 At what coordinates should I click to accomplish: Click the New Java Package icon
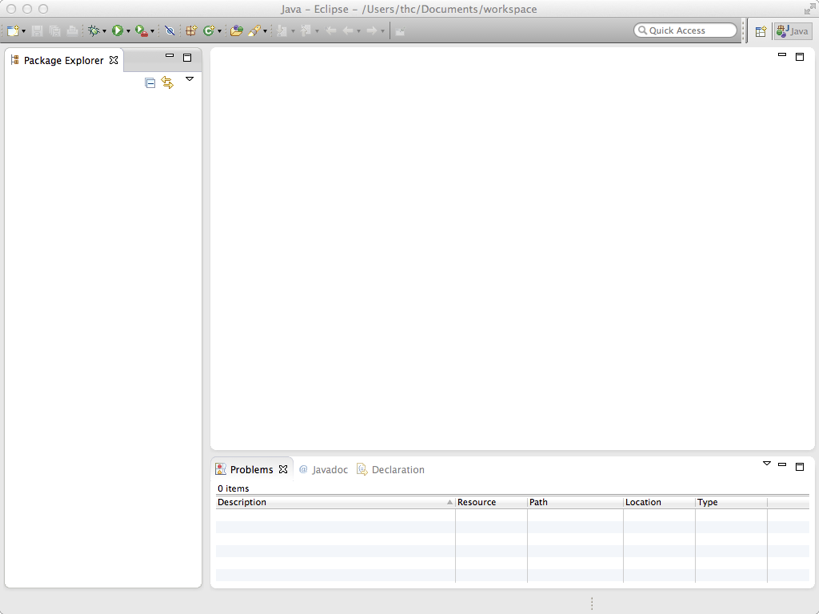coord(191,31)
